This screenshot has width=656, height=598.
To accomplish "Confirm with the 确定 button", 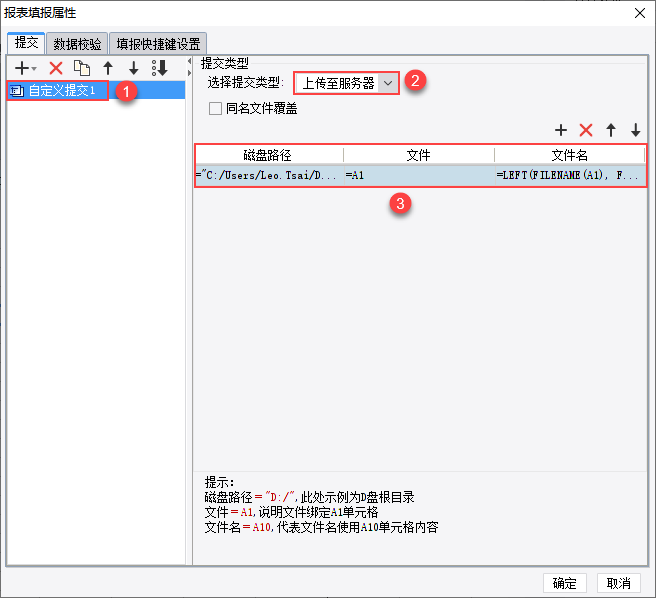I will (564, 583).
